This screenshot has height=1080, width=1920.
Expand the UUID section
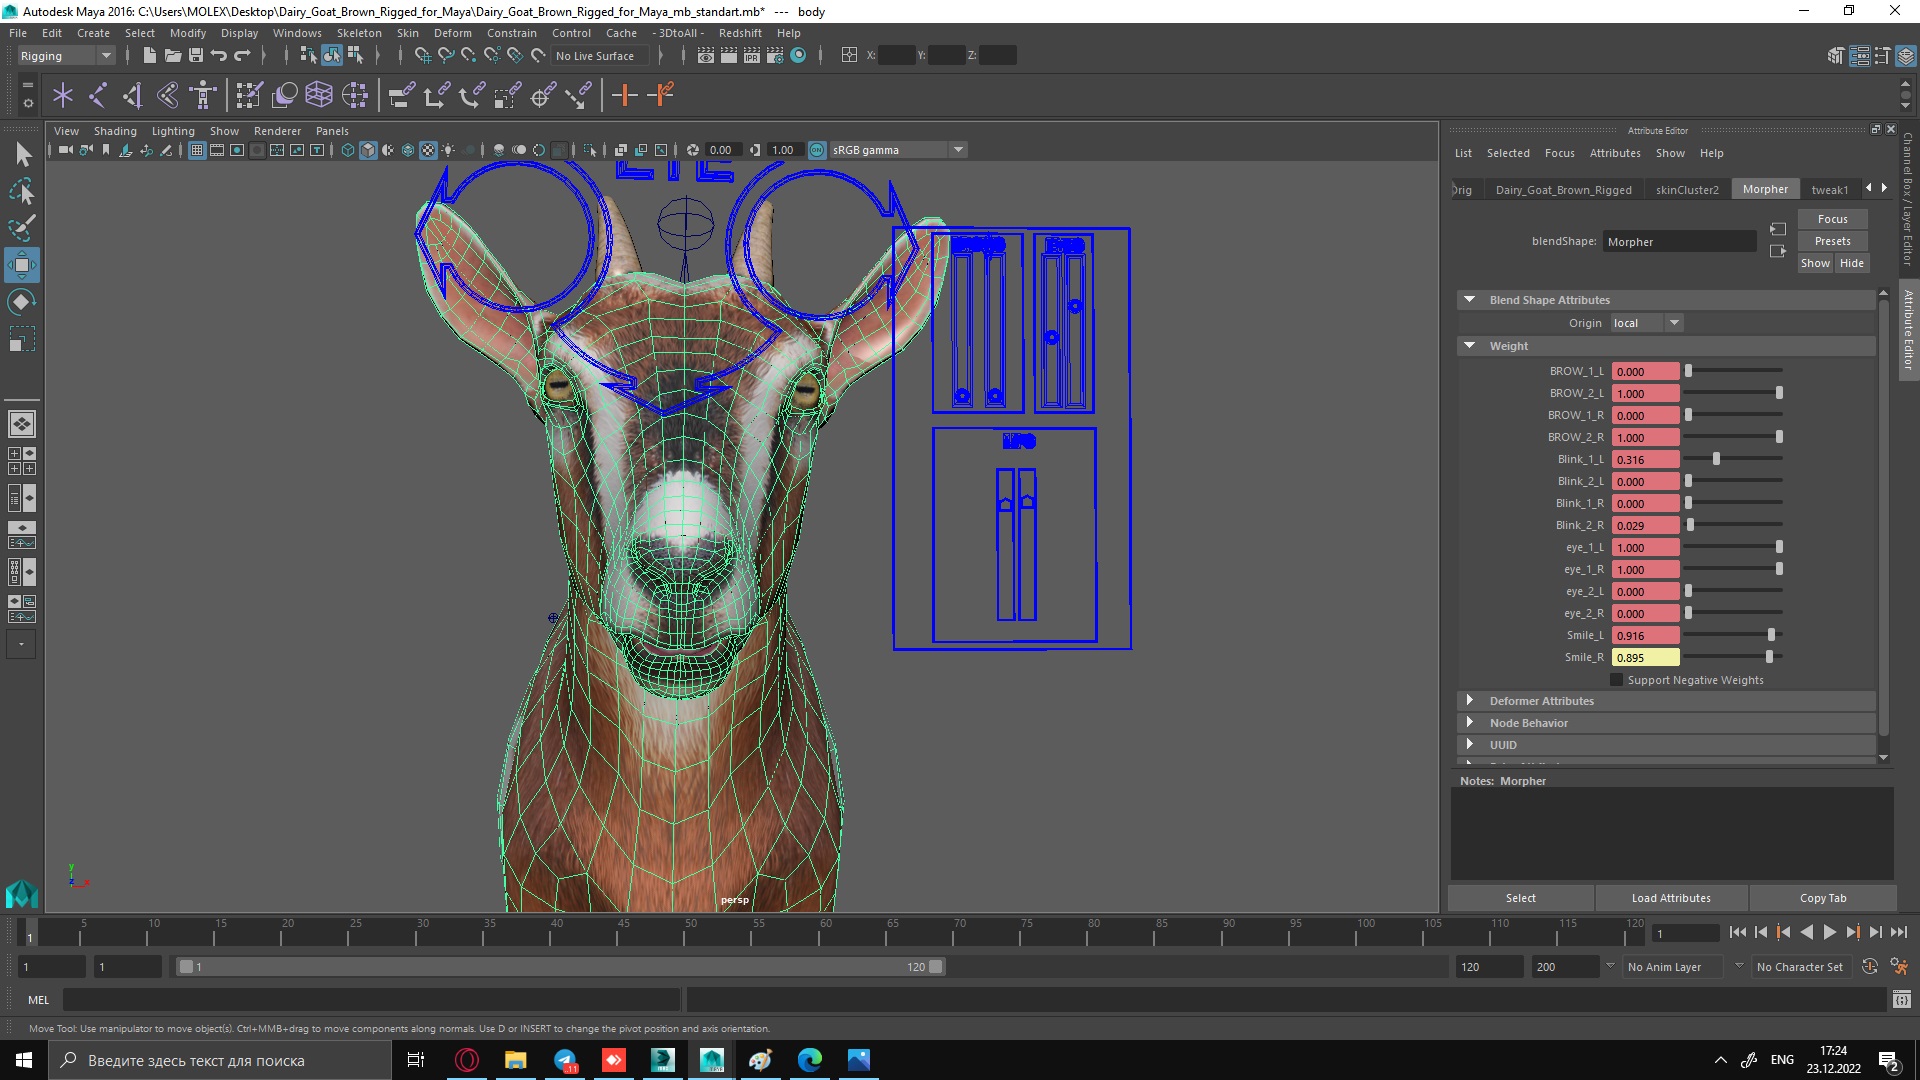tap(1469, 745)
